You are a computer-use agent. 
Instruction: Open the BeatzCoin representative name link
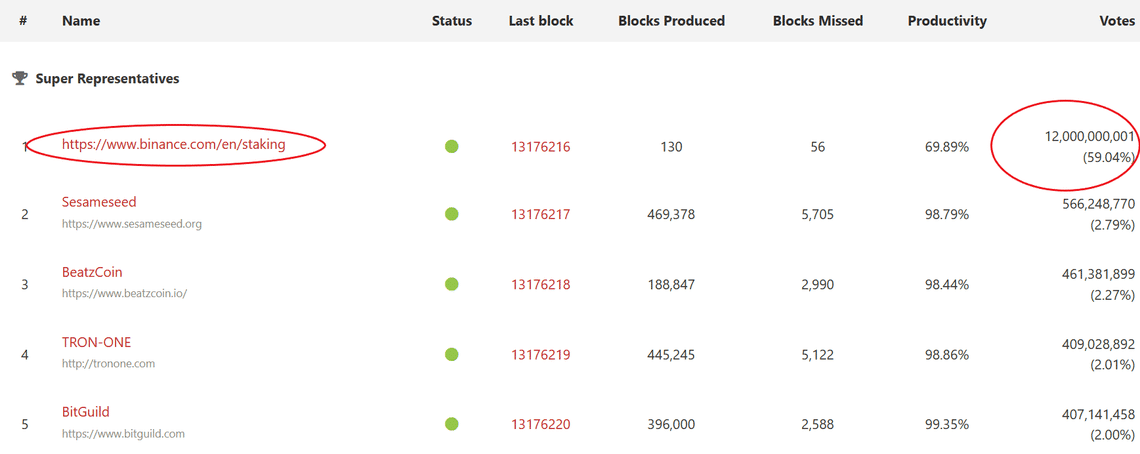click(92, 272)
